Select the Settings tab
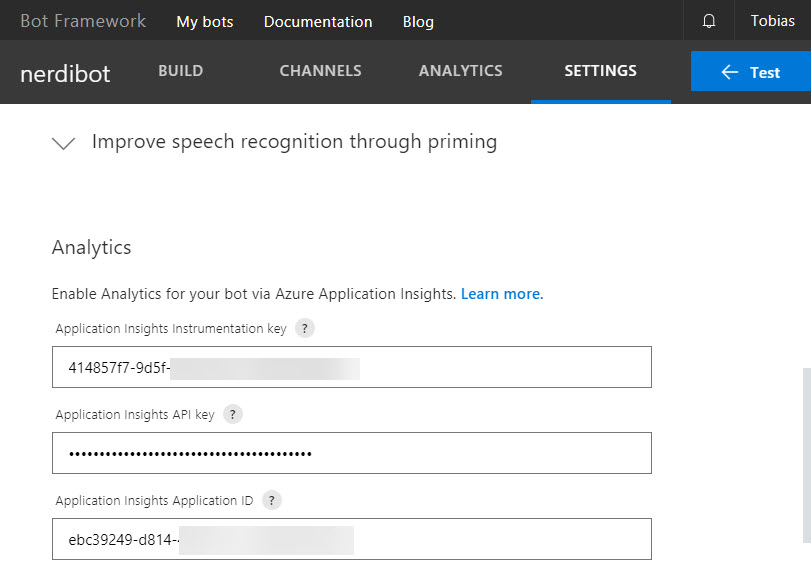811x583 pixels. tap(600, 71)
